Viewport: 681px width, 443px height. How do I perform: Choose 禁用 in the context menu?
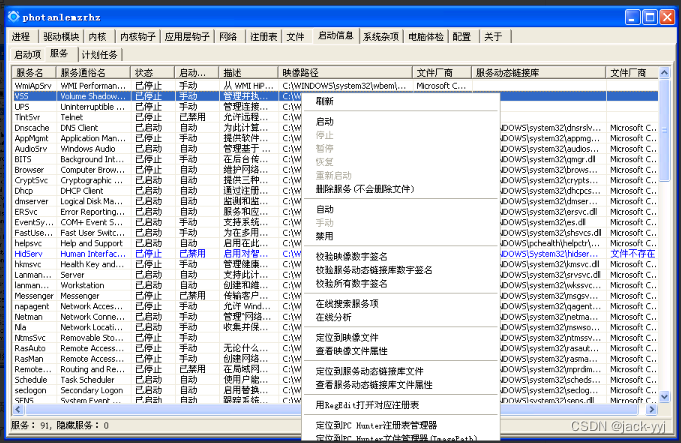coord(400,237)
